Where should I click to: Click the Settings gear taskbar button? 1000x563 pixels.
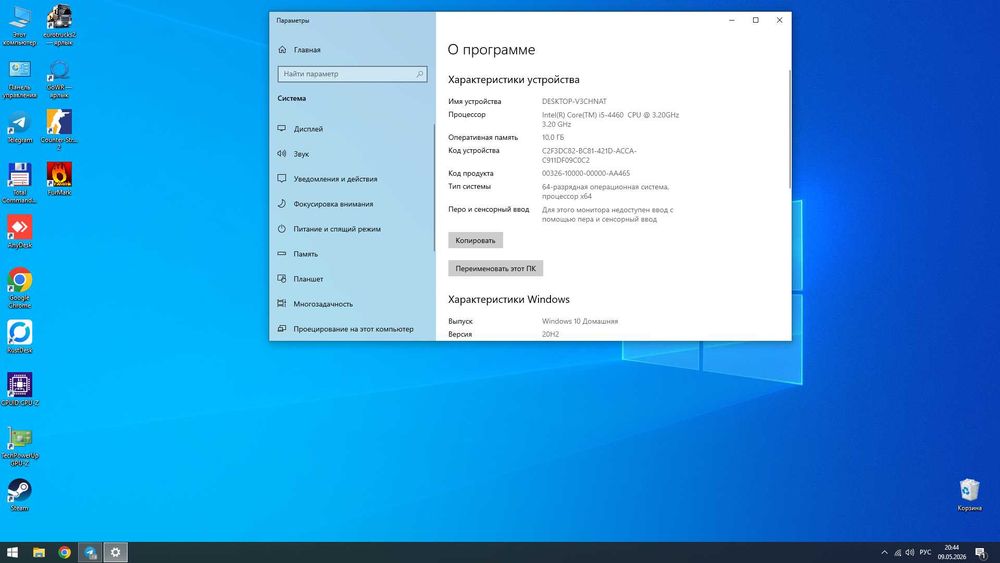[115, 552]
